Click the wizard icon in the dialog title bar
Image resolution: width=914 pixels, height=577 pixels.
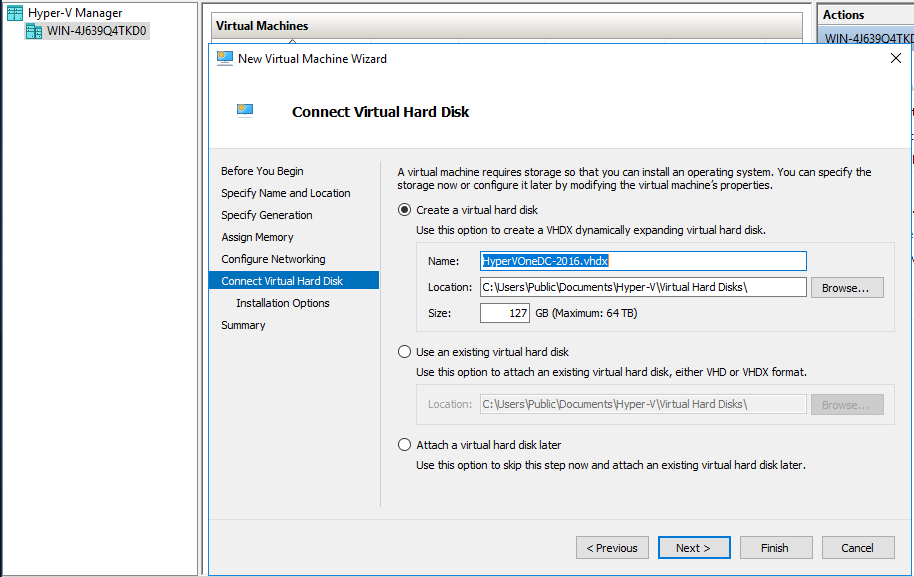point(224,59)
